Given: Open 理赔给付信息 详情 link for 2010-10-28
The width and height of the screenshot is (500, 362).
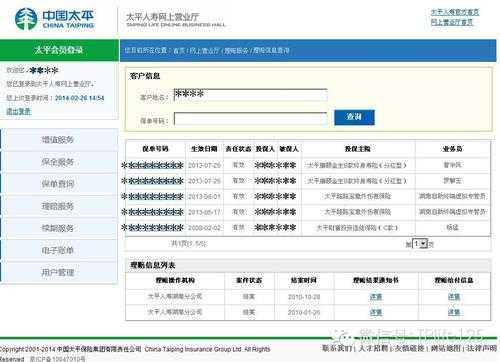Looking at the screenshot, I should click(454, 297).
